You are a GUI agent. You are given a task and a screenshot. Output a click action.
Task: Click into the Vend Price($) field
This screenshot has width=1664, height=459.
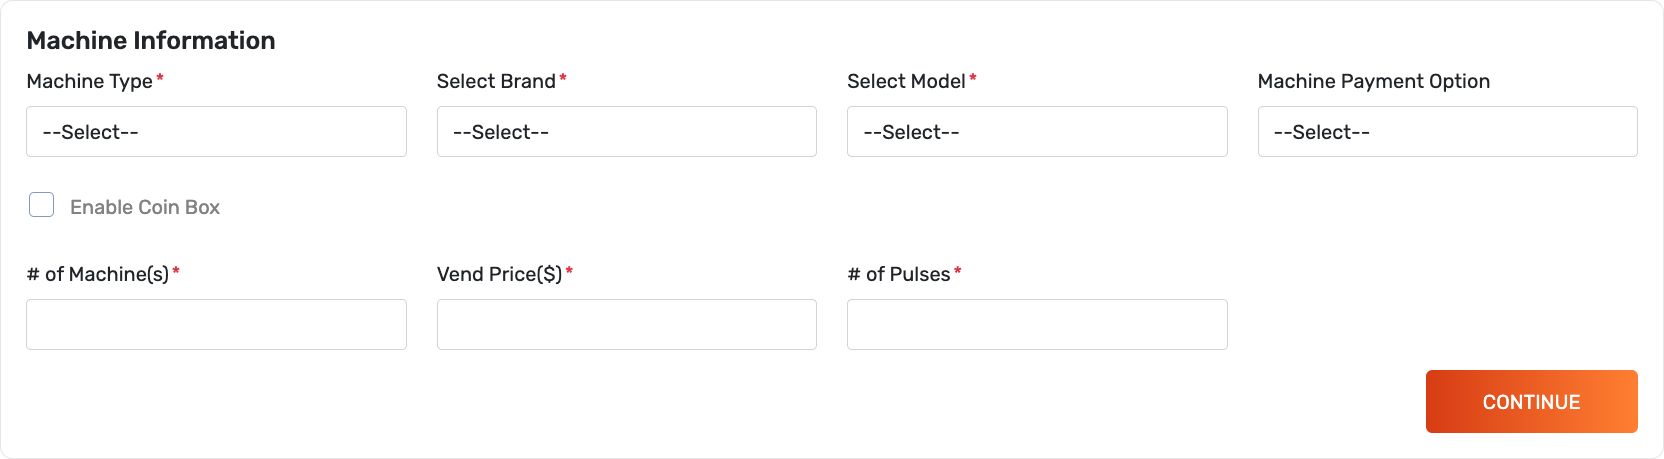[626, 325]
